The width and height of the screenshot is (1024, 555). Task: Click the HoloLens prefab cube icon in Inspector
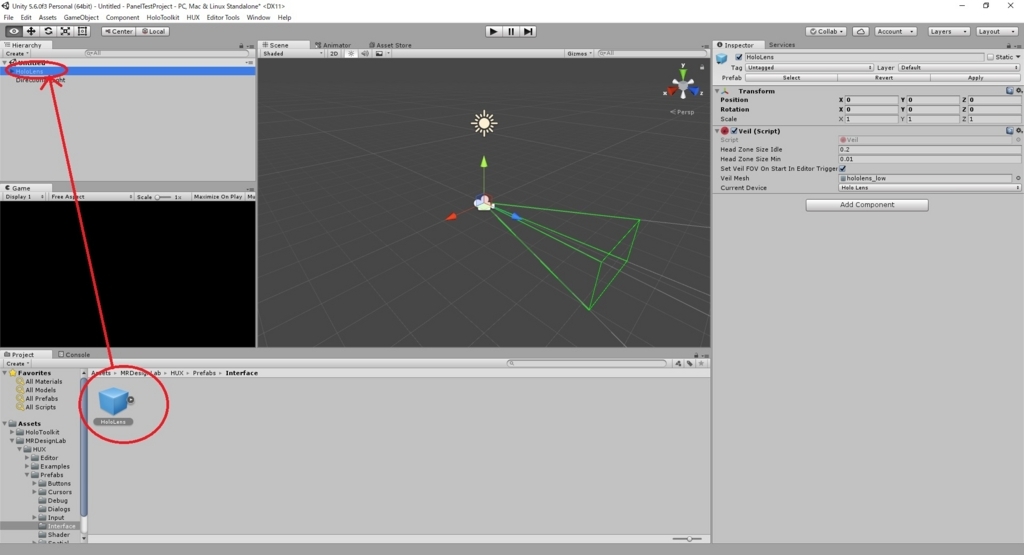tap(722, 59)
